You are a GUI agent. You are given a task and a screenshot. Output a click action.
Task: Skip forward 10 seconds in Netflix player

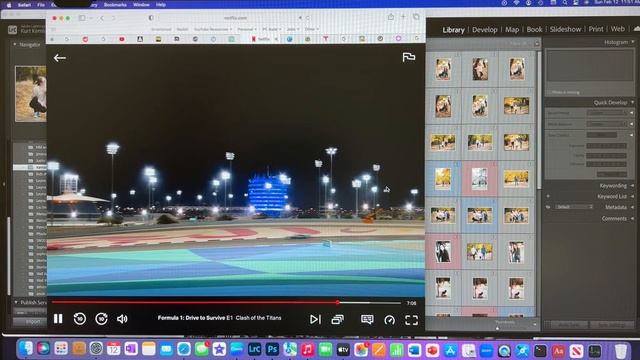pyautogui.click(x=101, y=319)
